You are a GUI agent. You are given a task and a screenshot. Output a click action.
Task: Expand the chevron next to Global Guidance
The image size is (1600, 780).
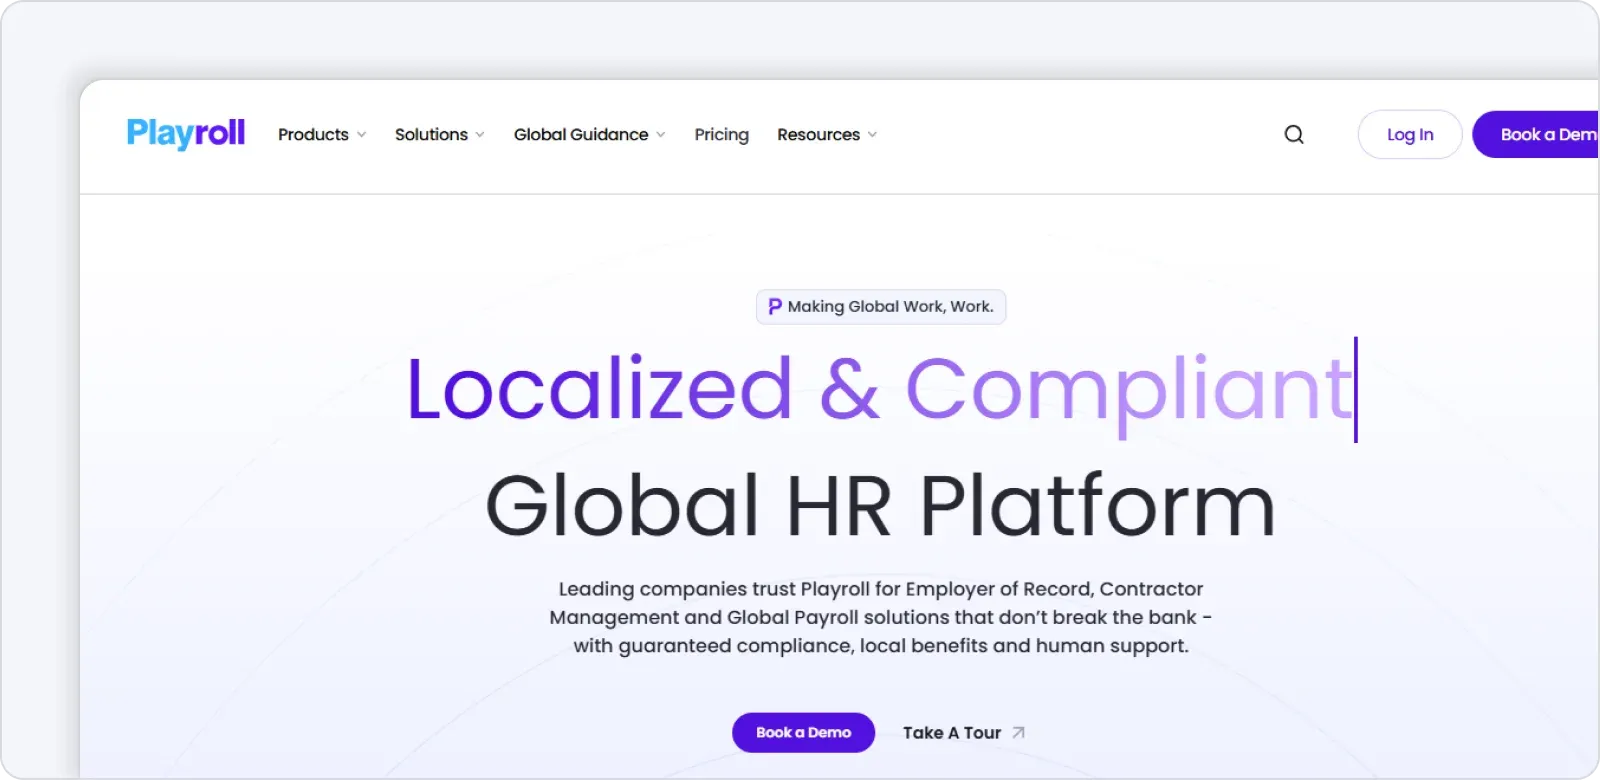click(x=661, y=135)
